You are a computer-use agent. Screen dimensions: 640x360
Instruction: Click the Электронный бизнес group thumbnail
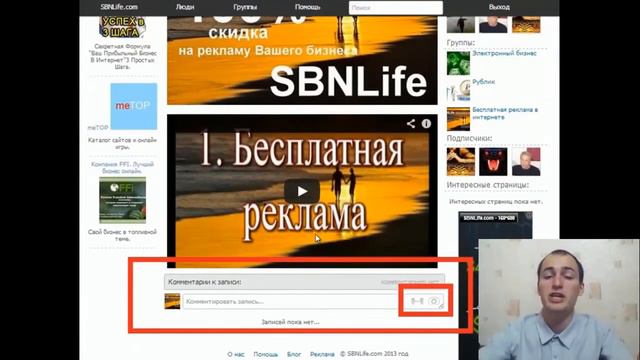click(458, 63)
